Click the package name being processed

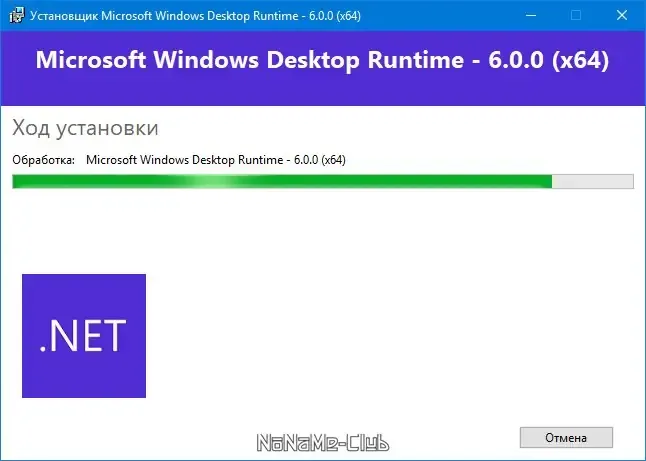(x=216, y=160)
